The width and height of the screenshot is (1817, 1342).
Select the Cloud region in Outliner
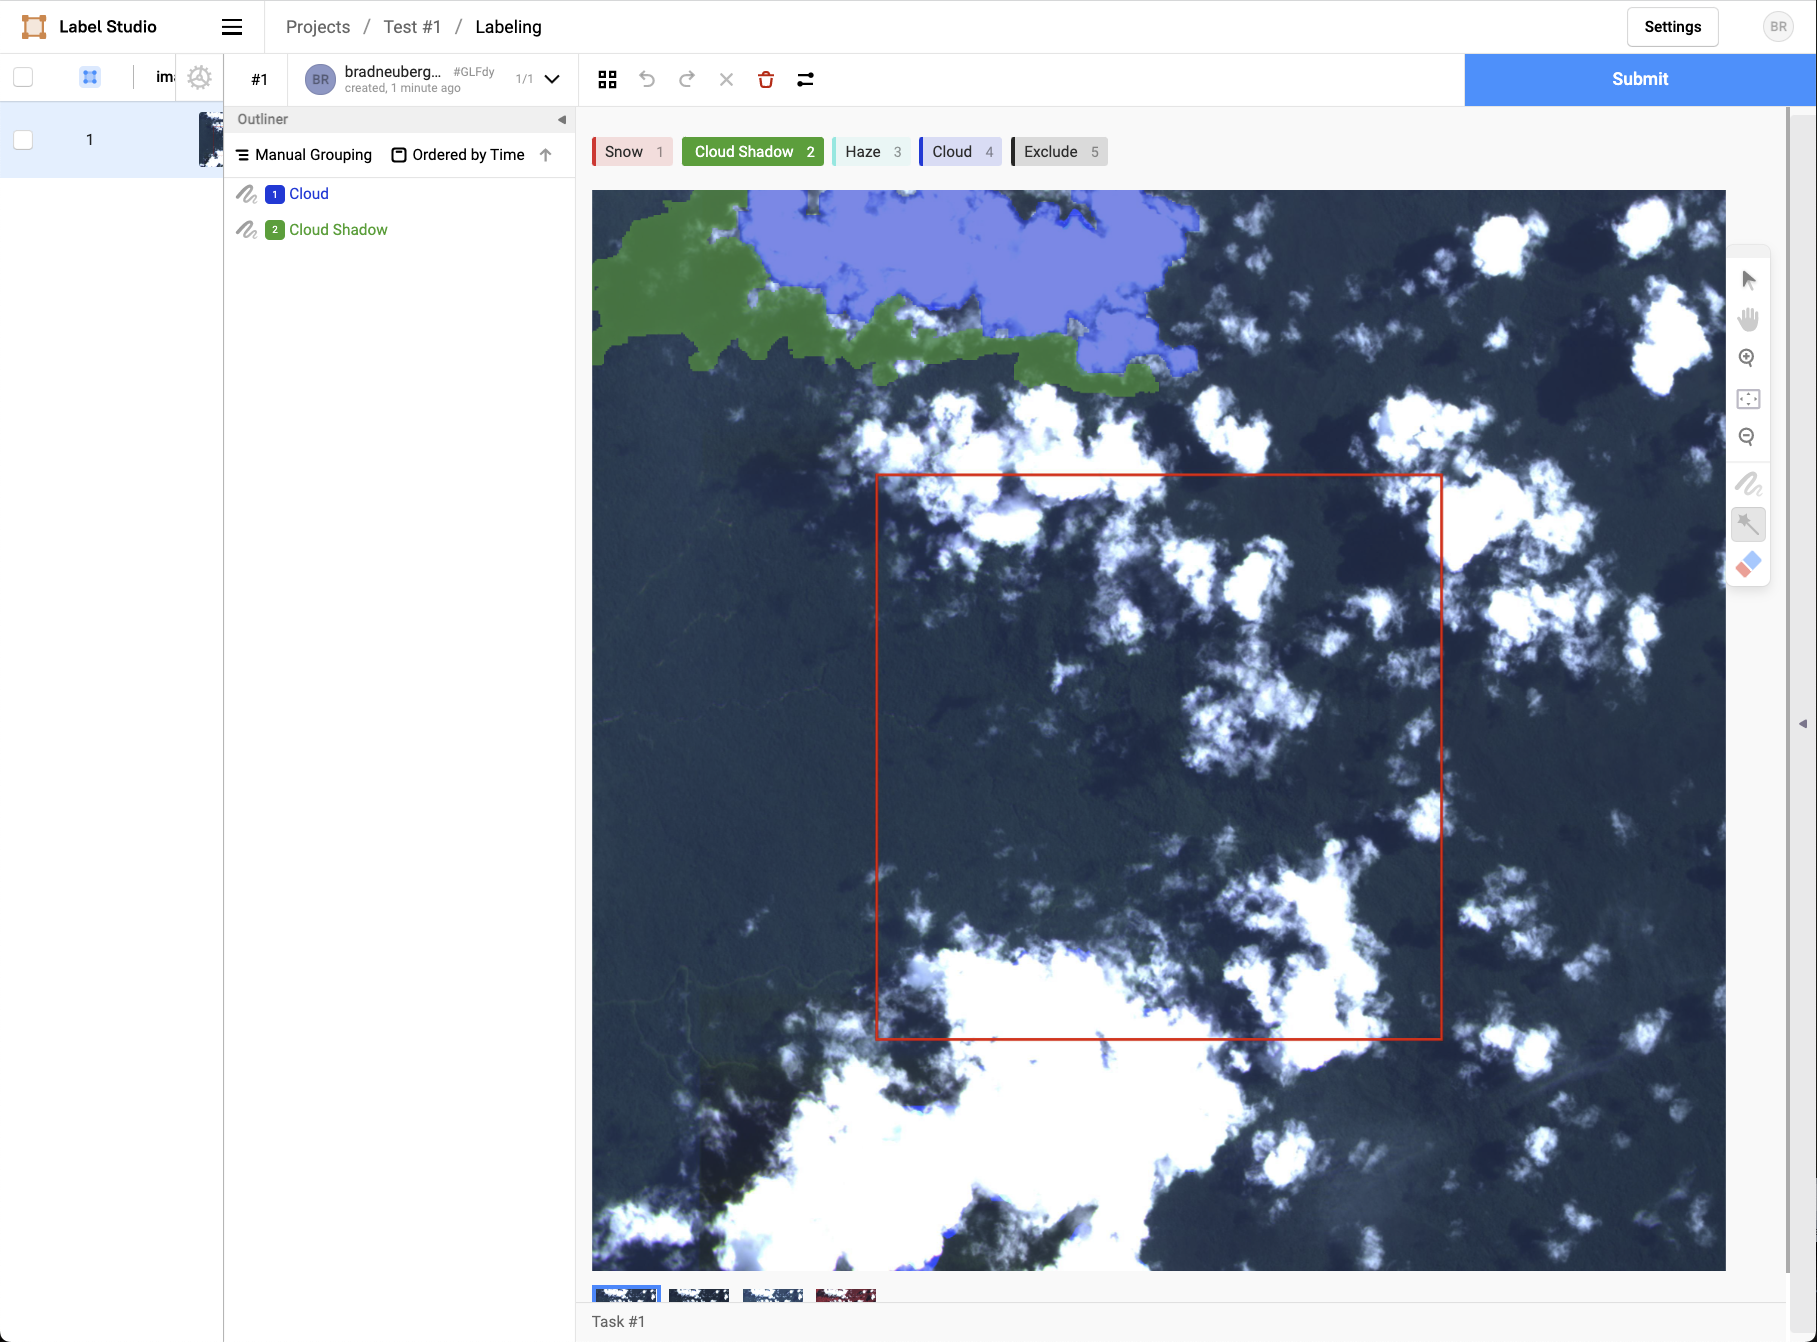308,194
